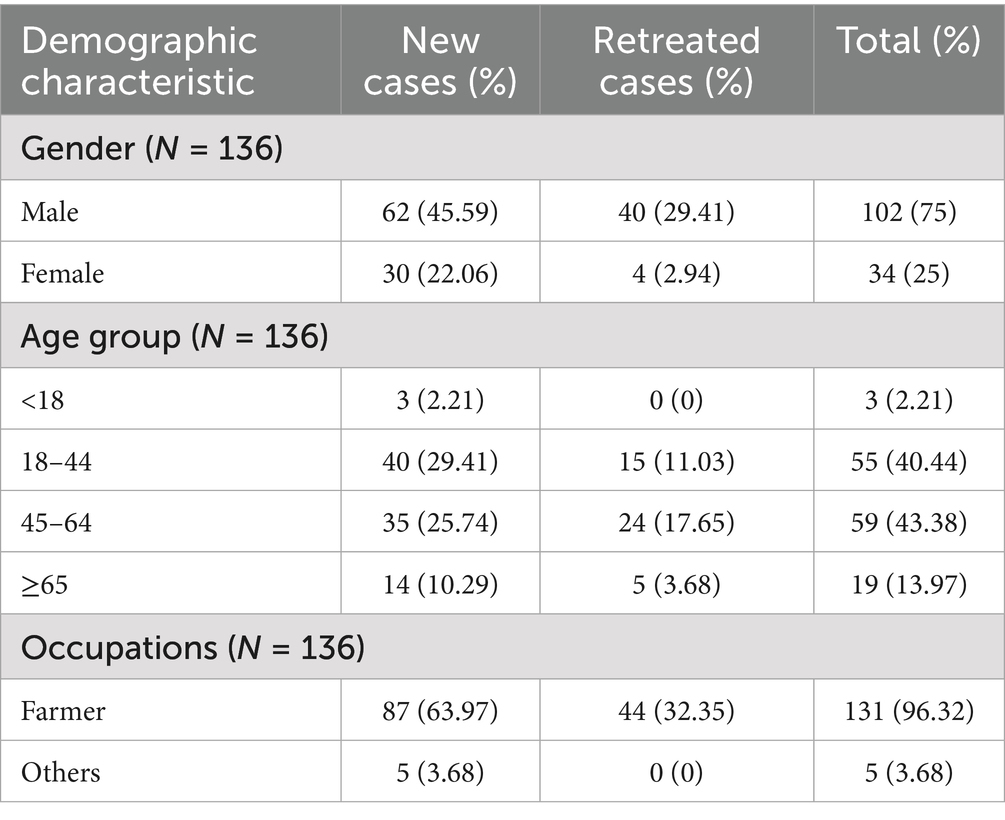Click the Male new cases value 62 (45.59)
Screen dimensions: 1005x820
[x=440, y=211]
